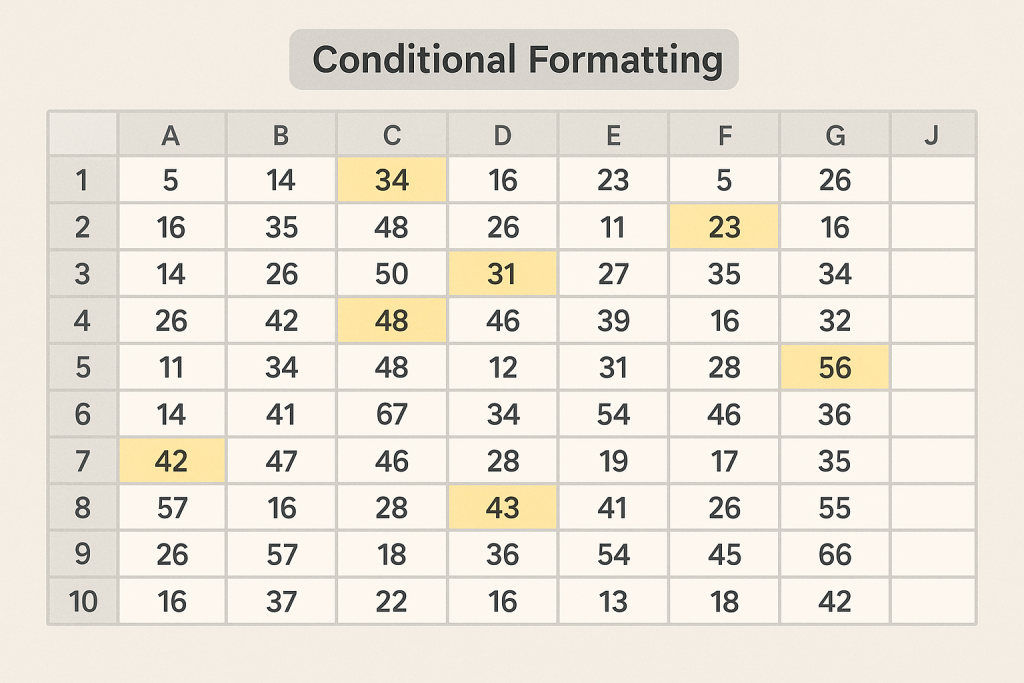Select the highlighted cell showing 31

[x=502, y=274]
